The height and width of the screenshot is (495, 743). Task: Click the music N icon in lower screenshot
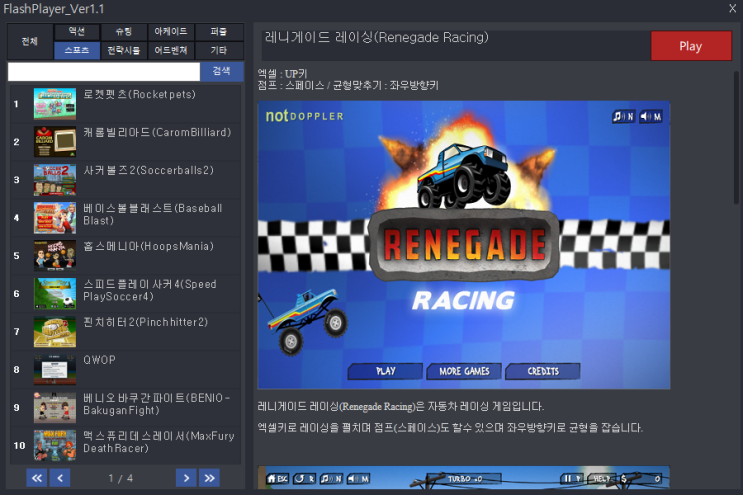coord(331,479)
